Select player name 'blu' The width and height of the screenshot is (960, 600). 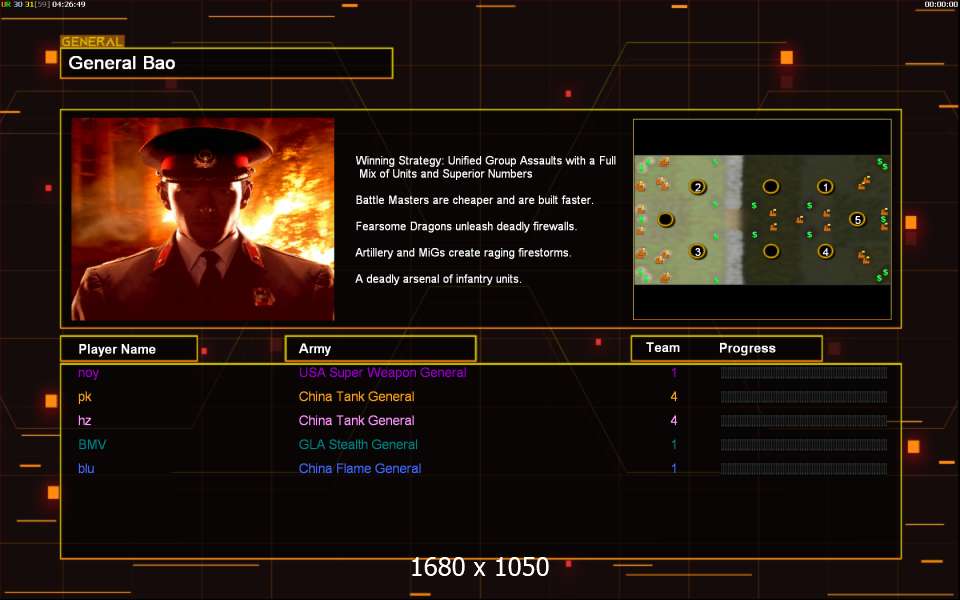86,468
